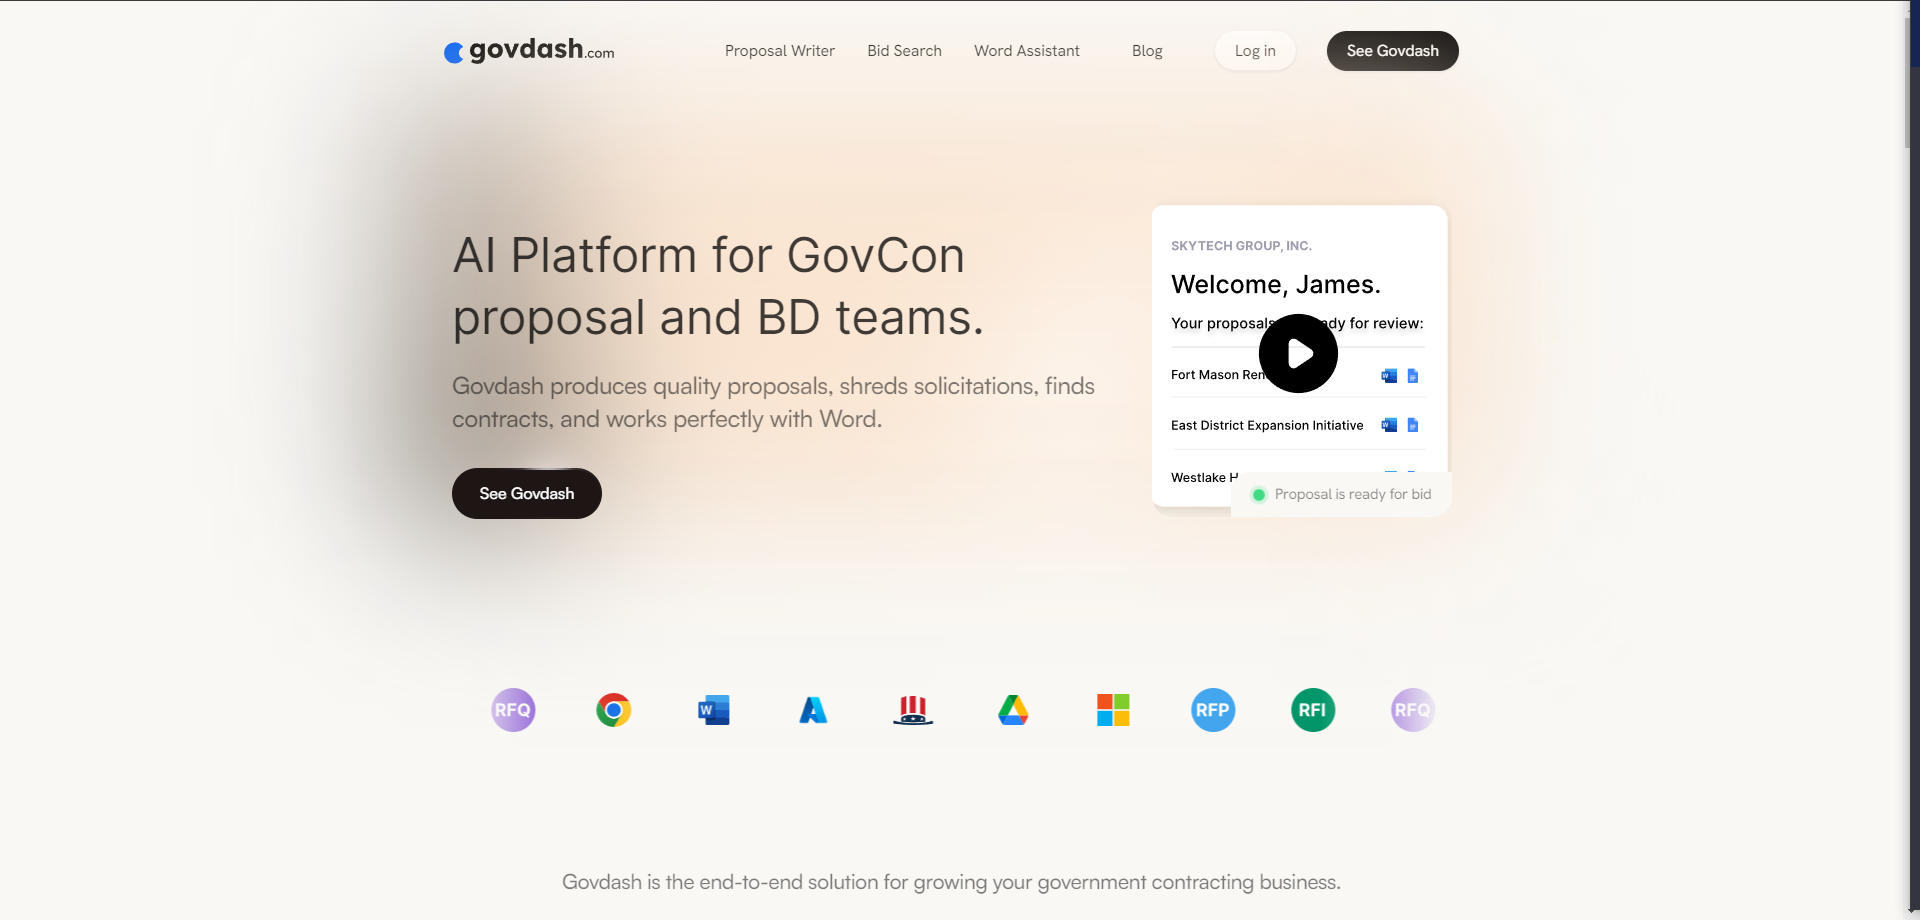Image resolution: width=1920 pixels, height=920 pixels.
Task: Click the Uncle Sam hat icon
Action: tap(913, 710)
